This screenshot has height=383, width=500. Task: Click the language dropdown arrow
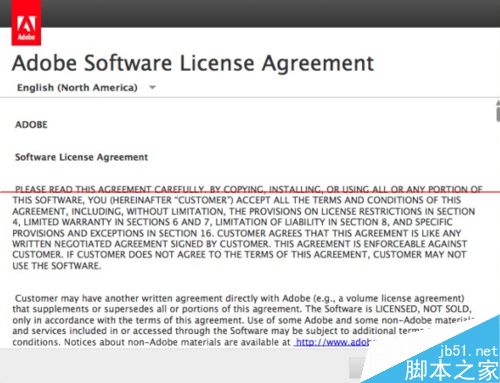click(152, 88)
